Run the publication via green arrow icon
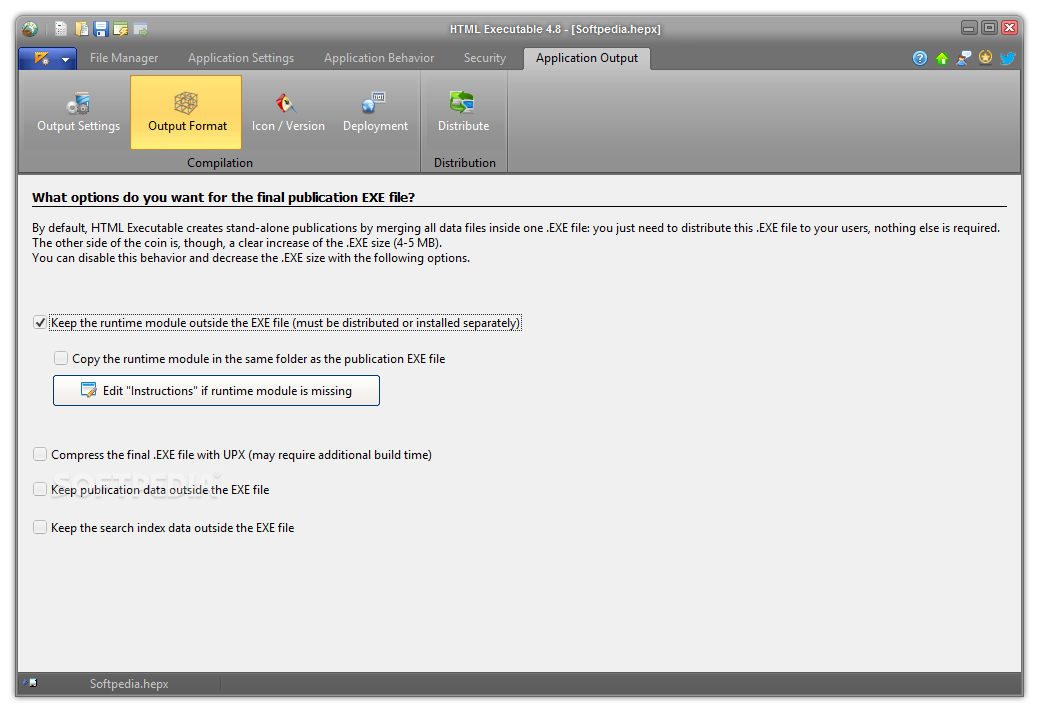The image size is (1039, 712). (x=140, y=28)
